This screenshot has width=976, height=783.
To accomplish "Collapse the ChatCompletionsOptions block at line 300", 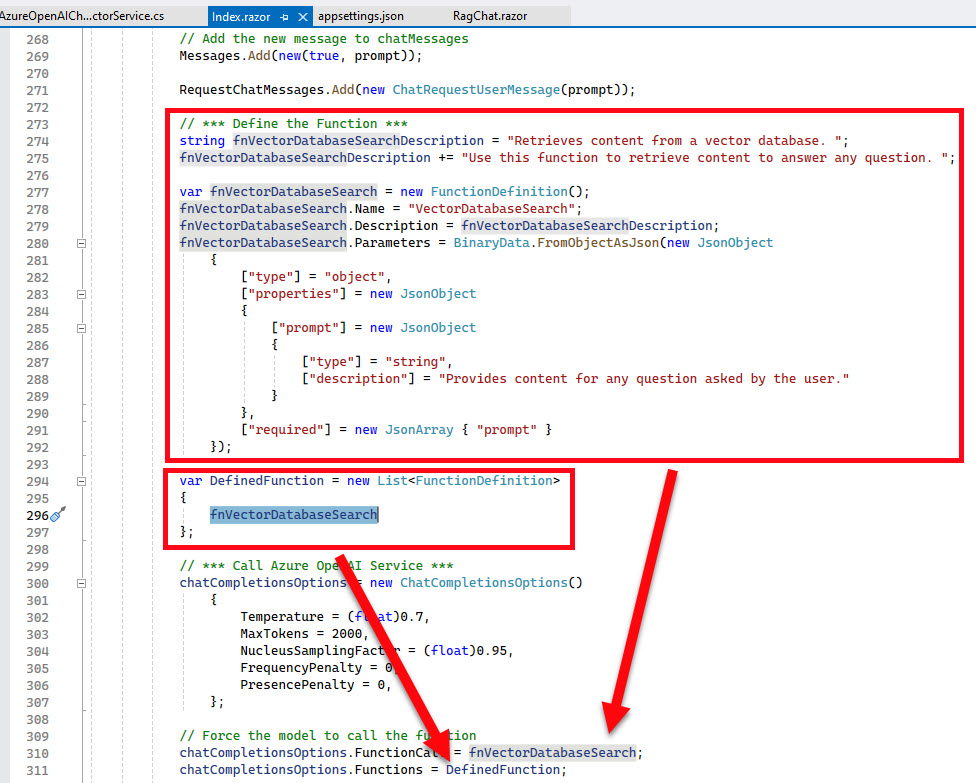I will tap(81, 583).
